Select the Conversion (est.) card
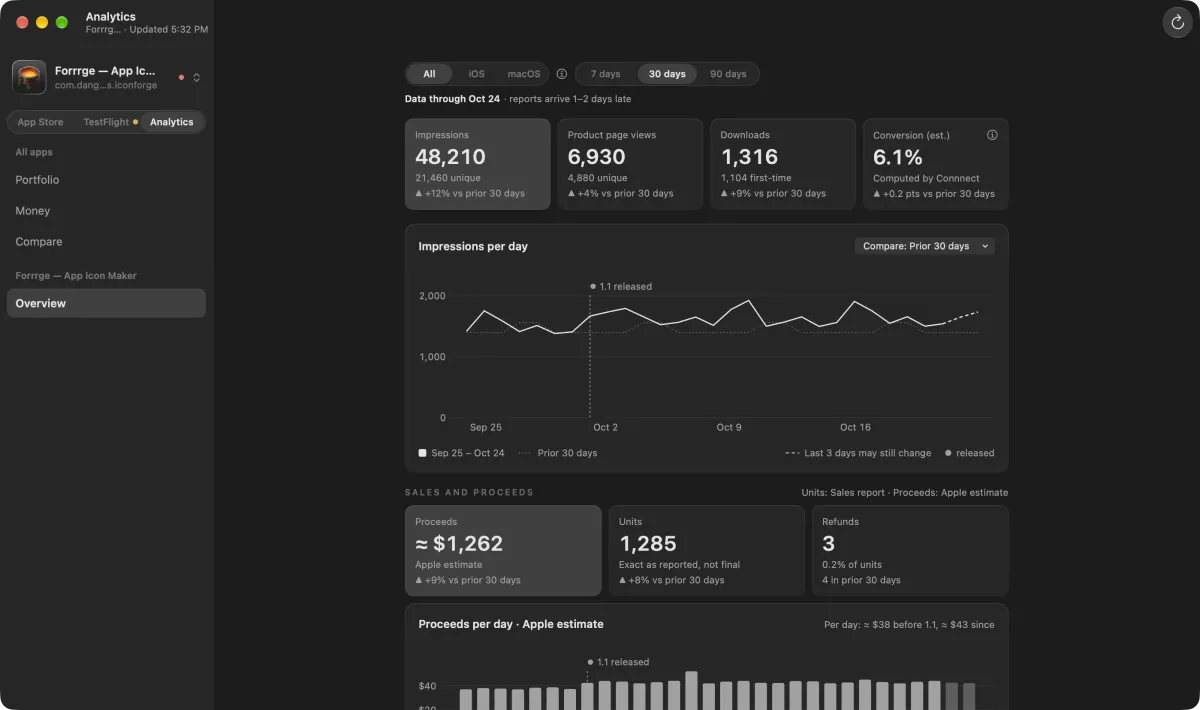This screenshot has width=1200, height=710. tap(936, 164)
